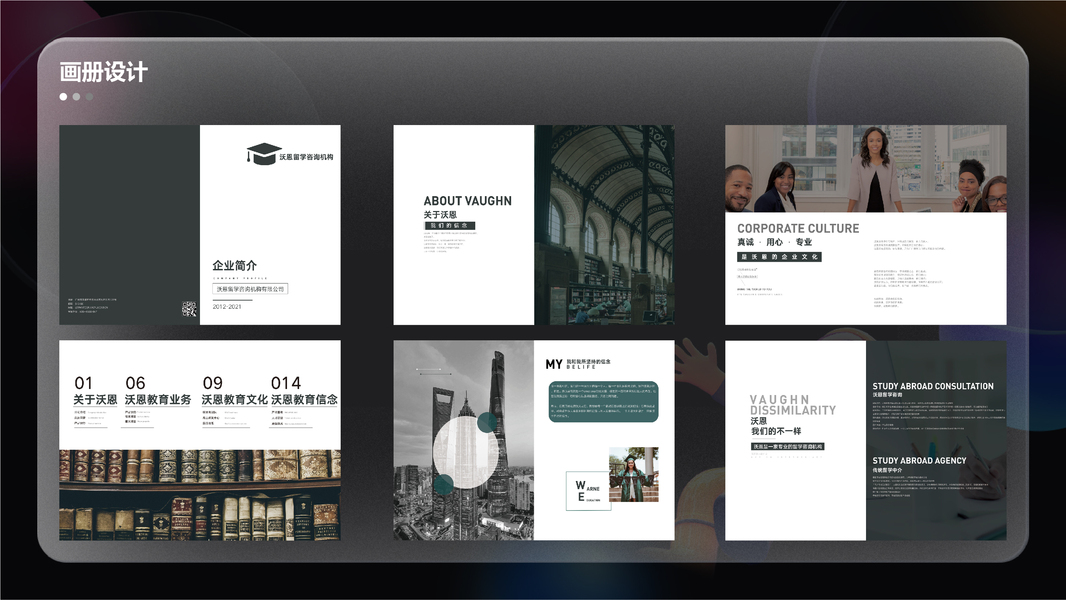
Task: Click the 沃恩留学咨询机构 logo text
Action: pyautogui.click(x=306, y=157)
